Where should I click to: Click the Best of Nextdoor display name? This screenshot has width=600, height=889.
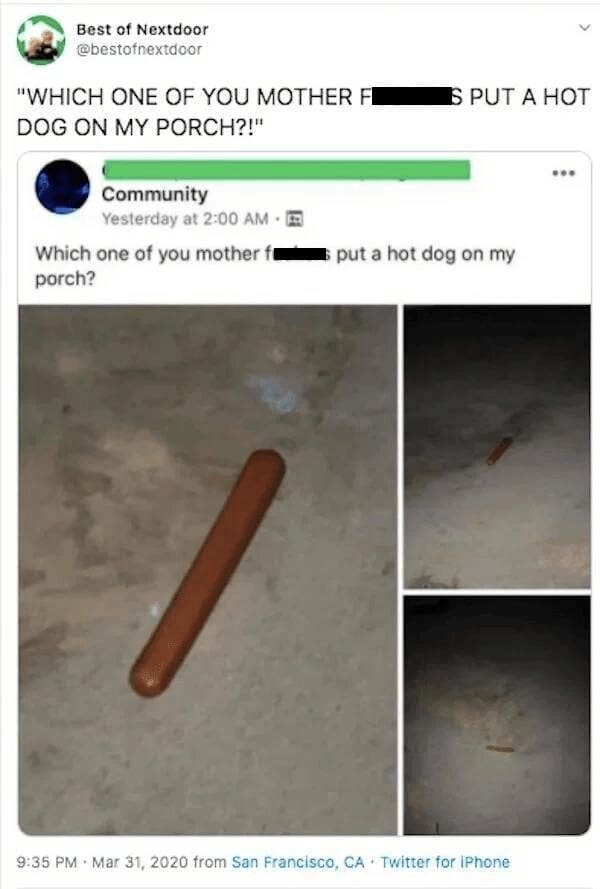pyautogui.click(x=142, y=29)
